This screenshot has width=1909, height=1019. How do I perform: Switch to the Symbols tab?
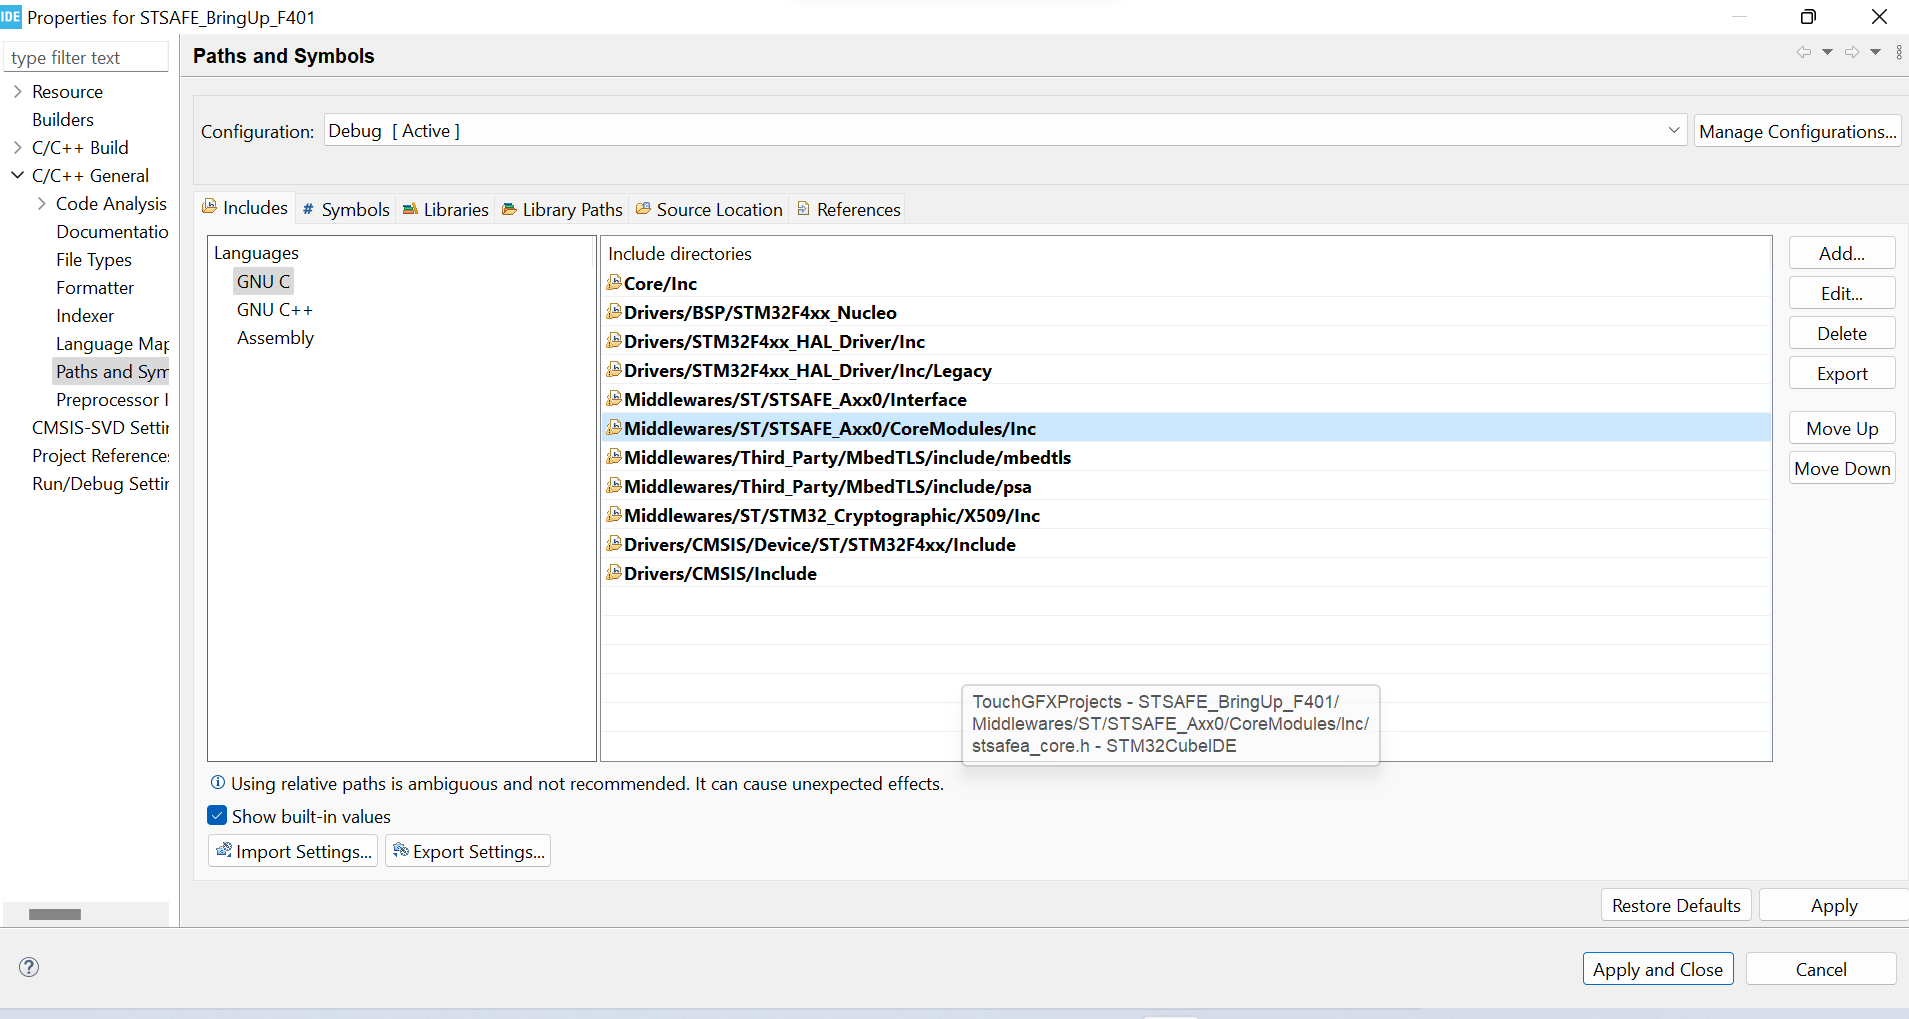pos(345,209)
